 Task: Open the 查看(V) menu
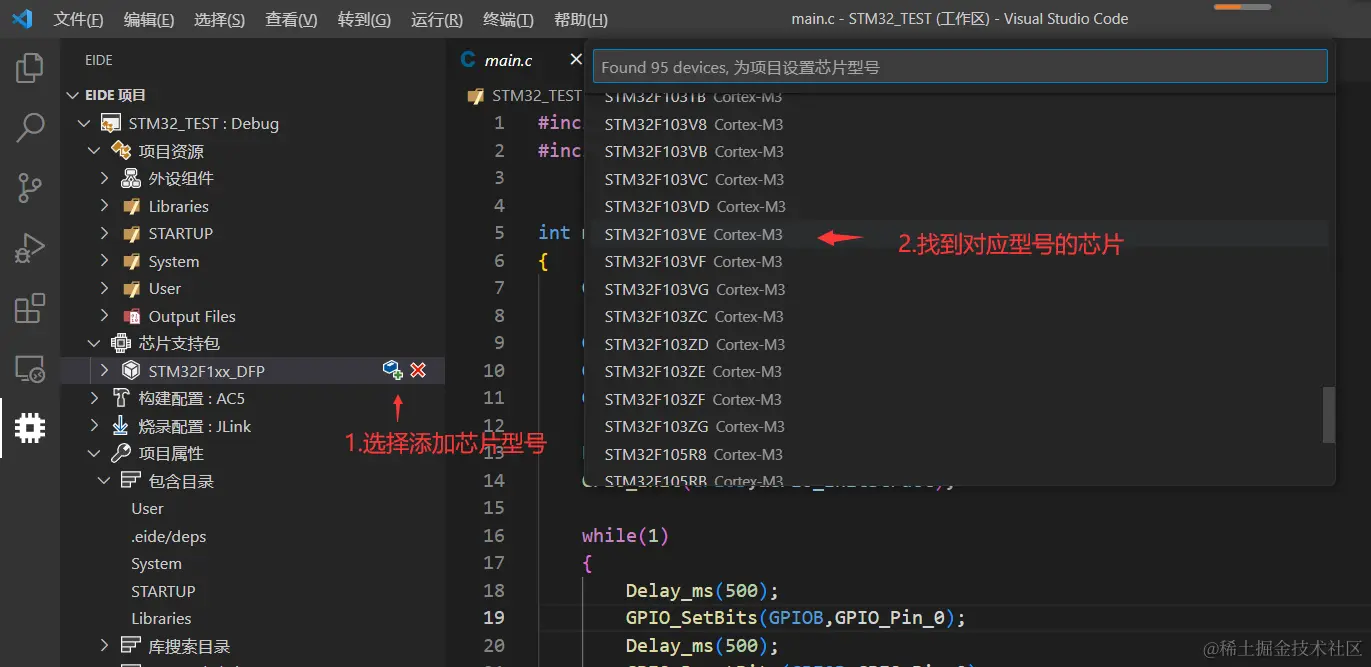[x=291, y=19]
